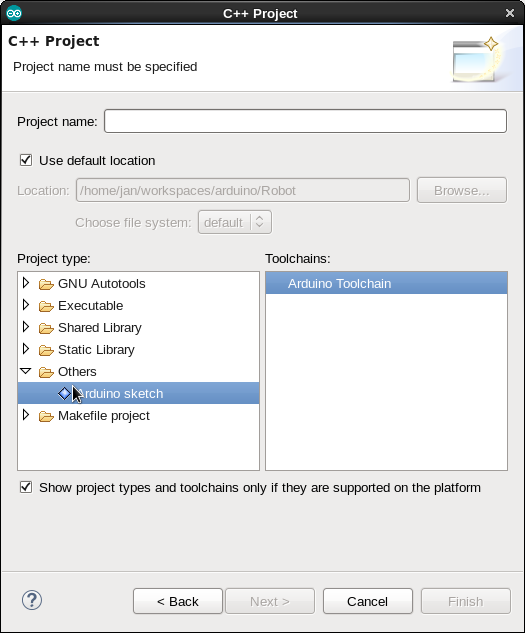Viewport: 525px width, 633px height.
Task: Focus the Project name text field
Action: point(305,121)
